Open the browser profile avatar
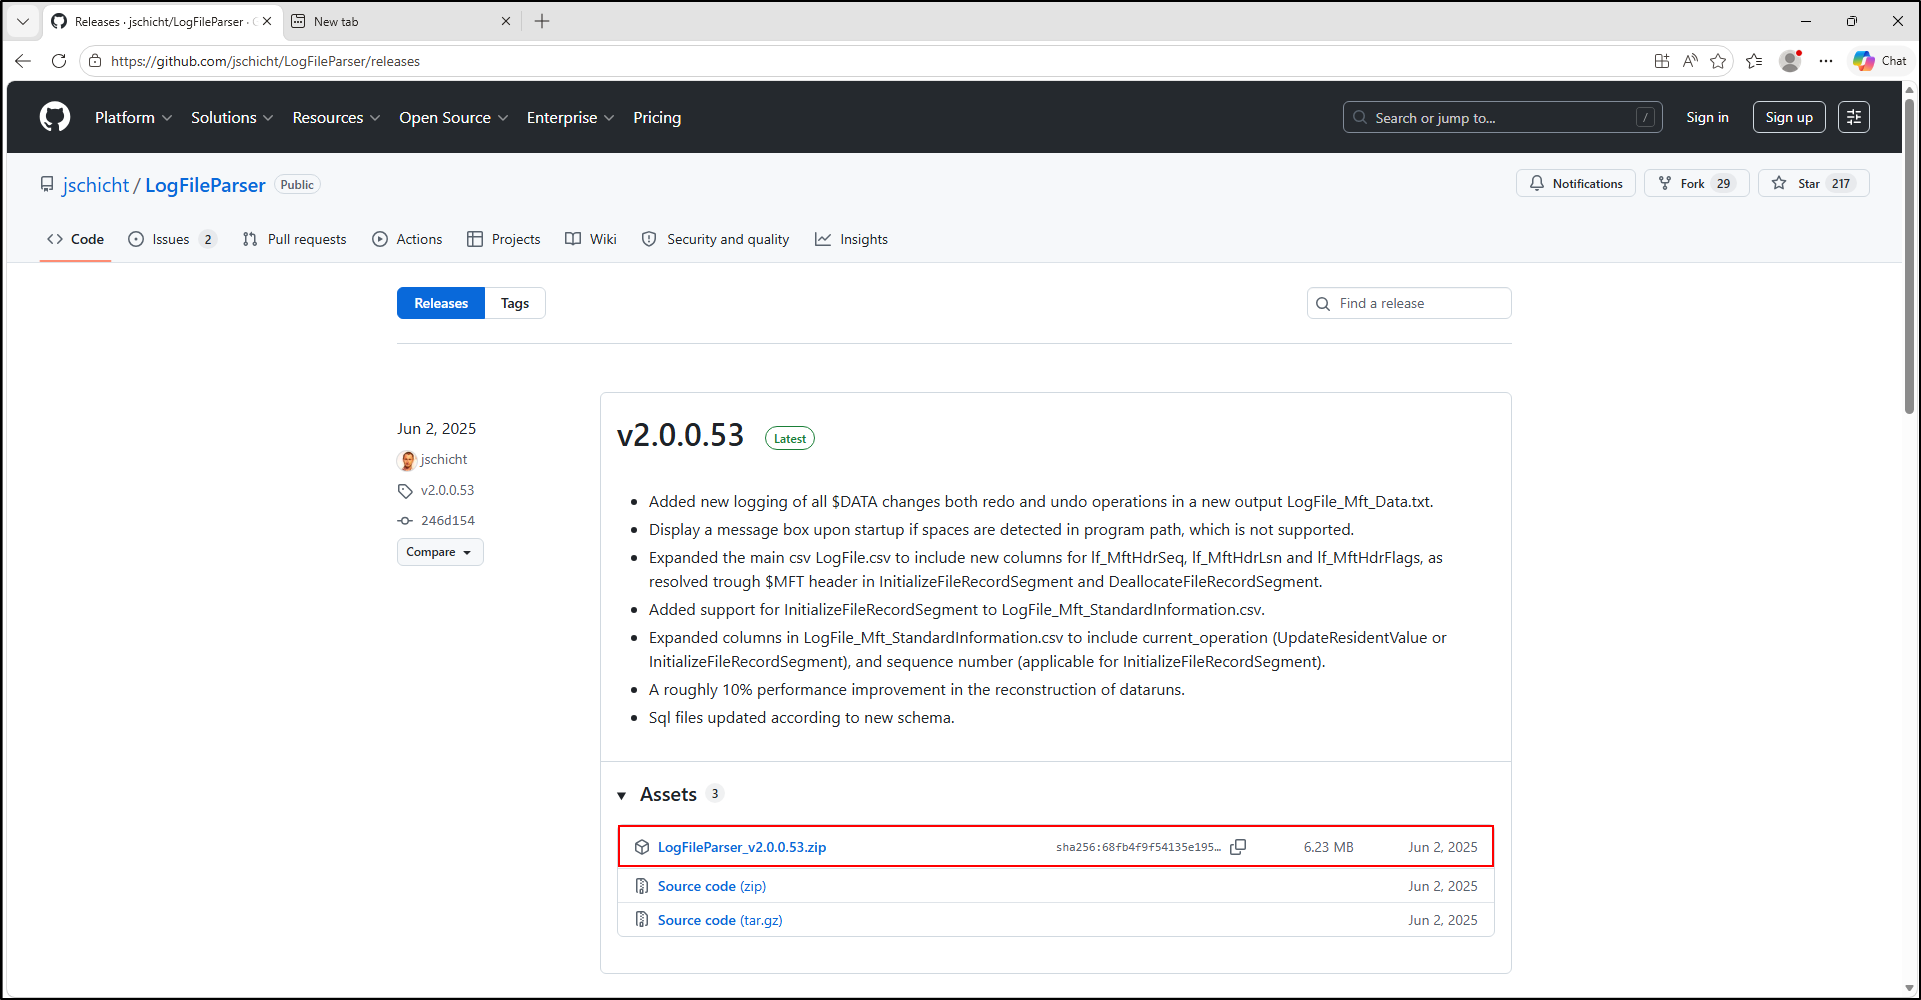 click(1790, 61)
